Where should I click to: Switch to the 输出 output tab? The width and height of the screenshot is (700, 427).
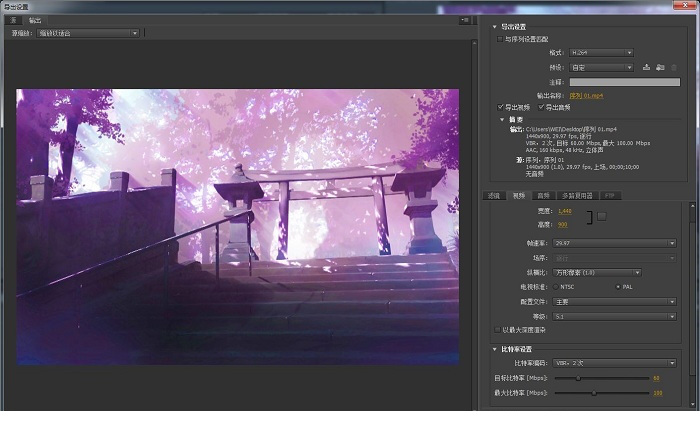tap(35, 20)
